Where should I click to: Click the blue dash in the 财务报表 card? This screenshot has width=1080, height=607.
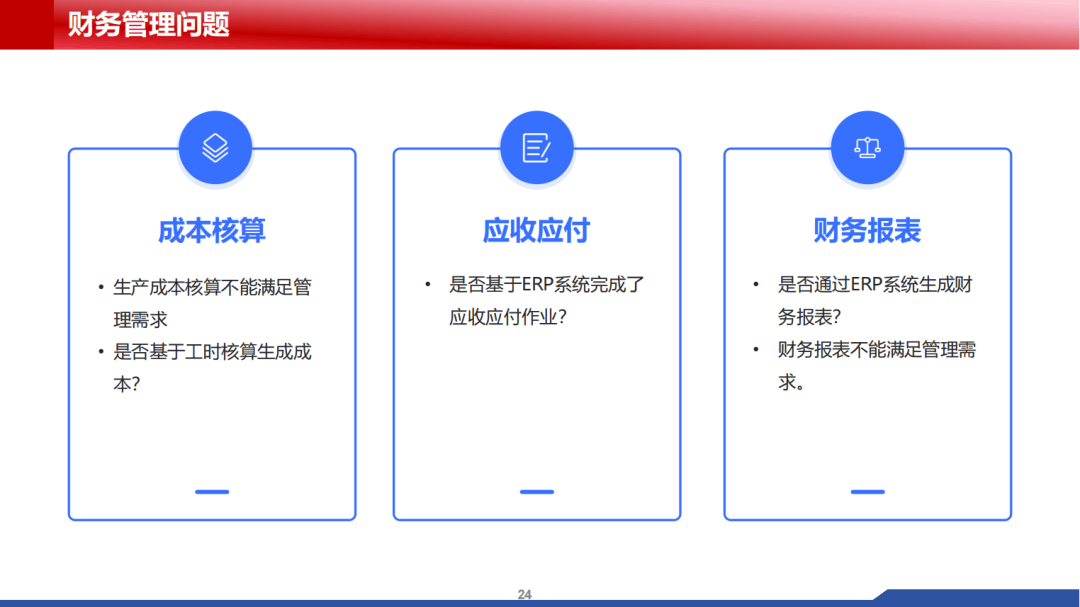coord(867,492)
